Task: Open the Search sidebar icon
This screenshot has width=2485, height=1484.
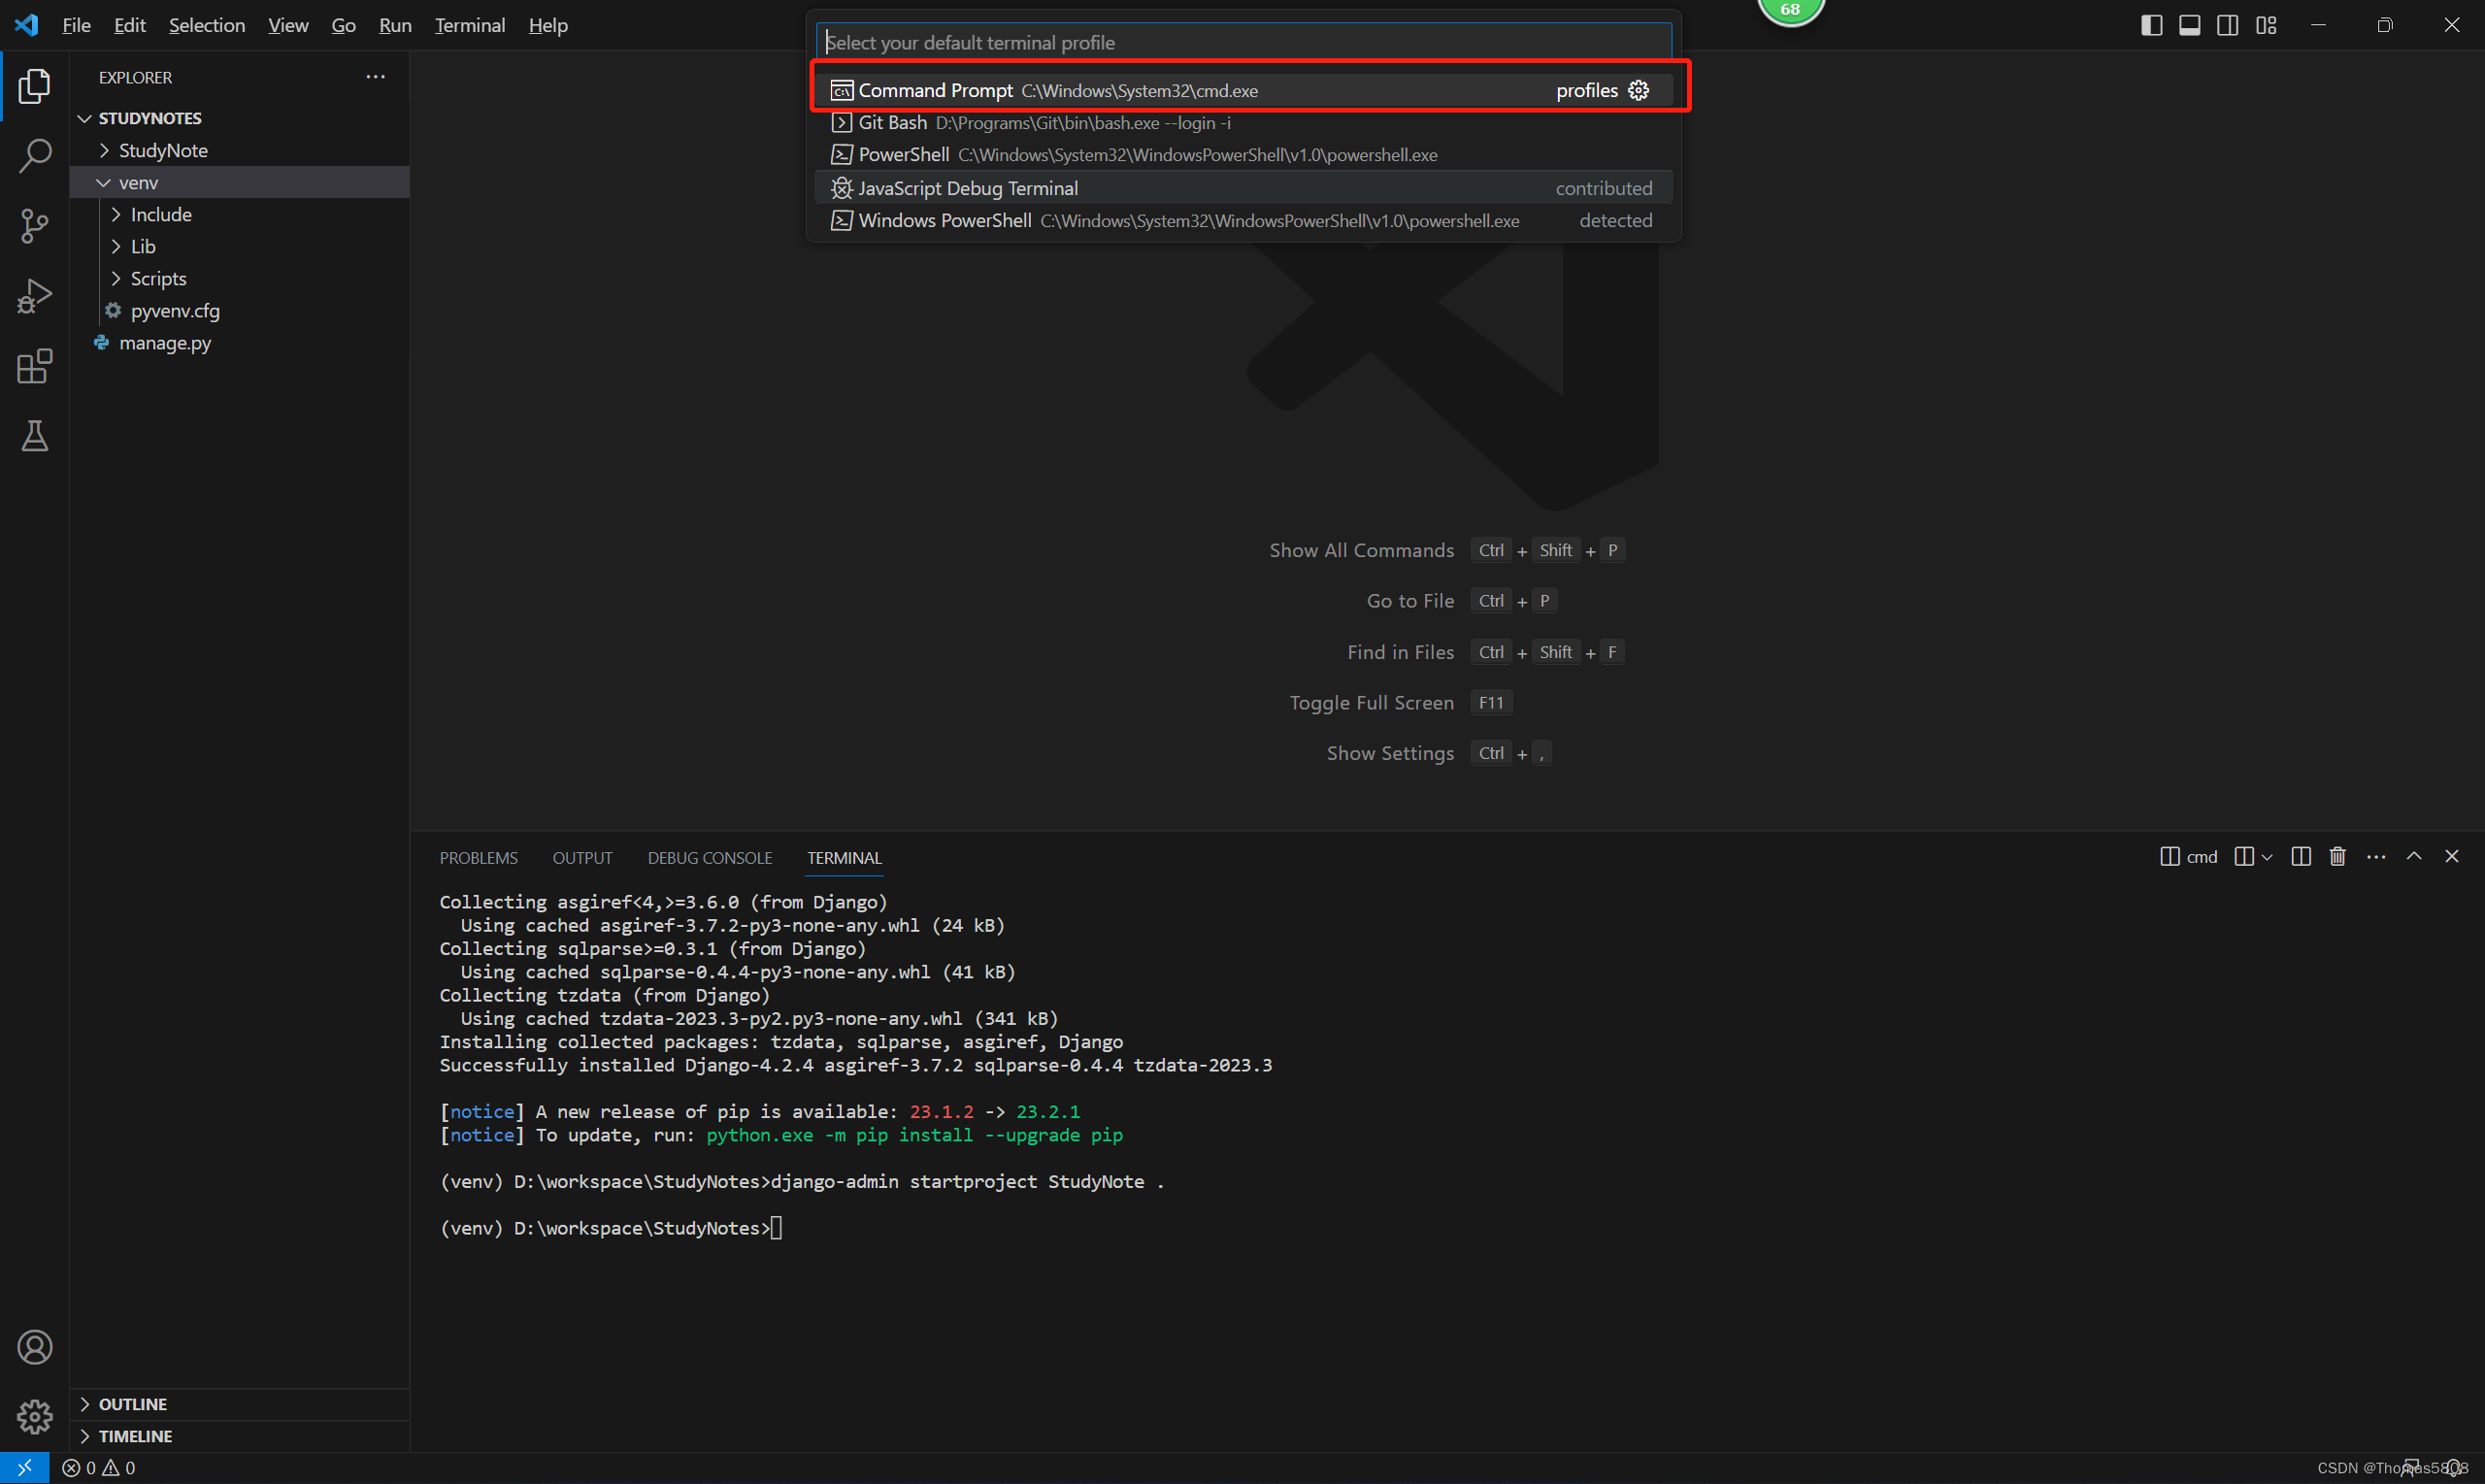Action: 35,156
